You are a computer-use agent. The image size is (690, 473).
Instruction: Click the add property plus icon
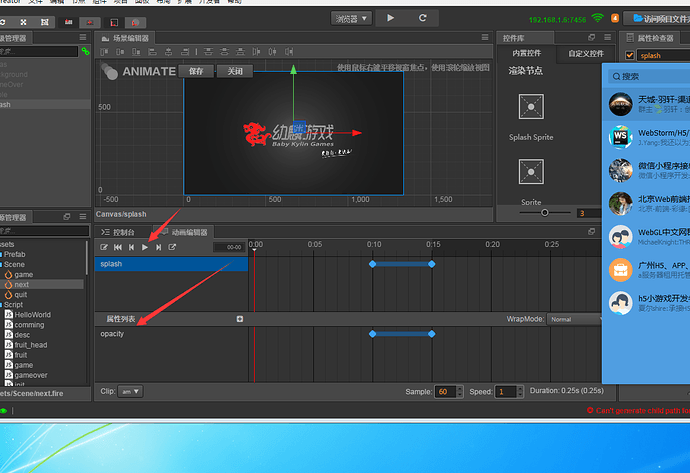tap(240, 319)
